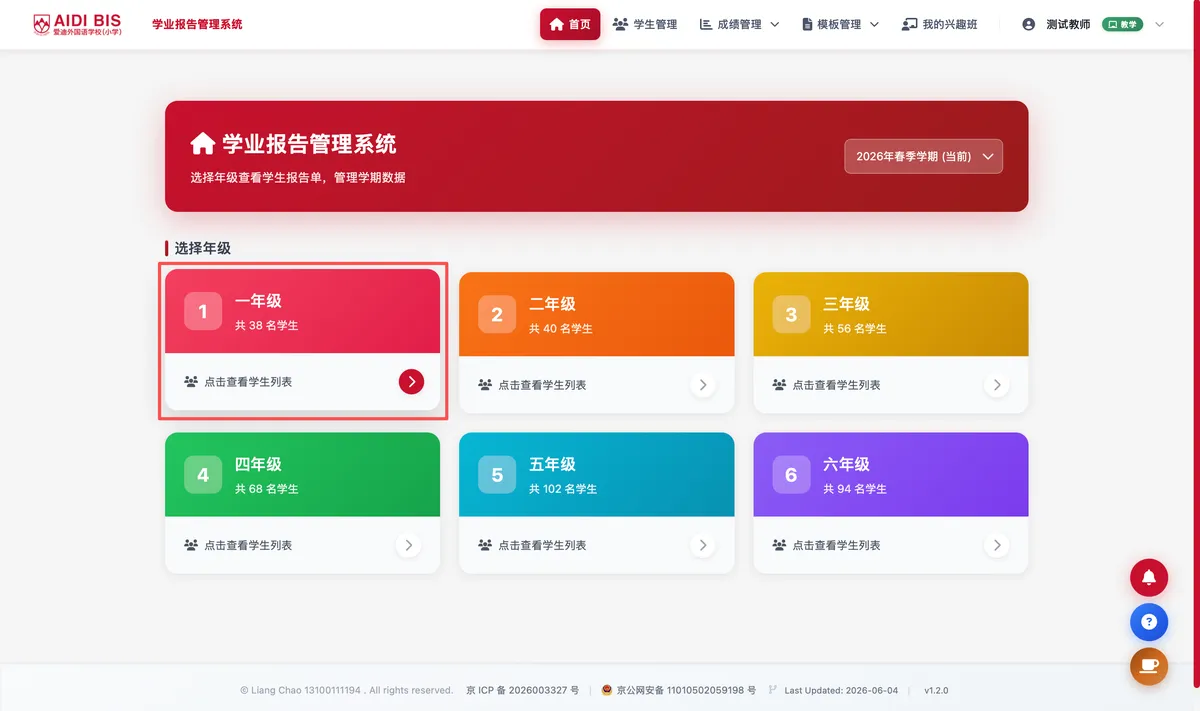The width and height of the screenshot is (1200, 711).
Task: View student list for 二年级
Action: 597,385
